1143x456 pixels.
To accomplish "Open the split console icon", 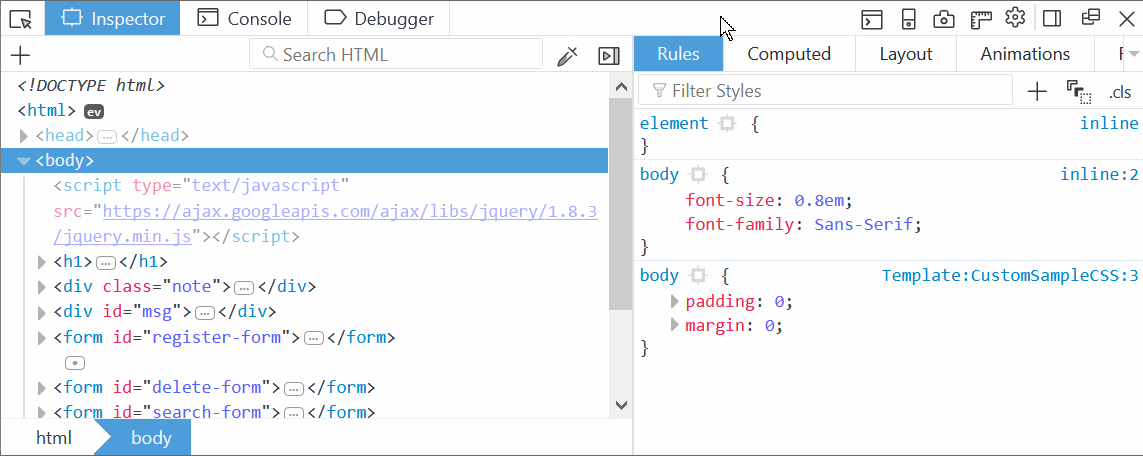I will coord(872,18).
